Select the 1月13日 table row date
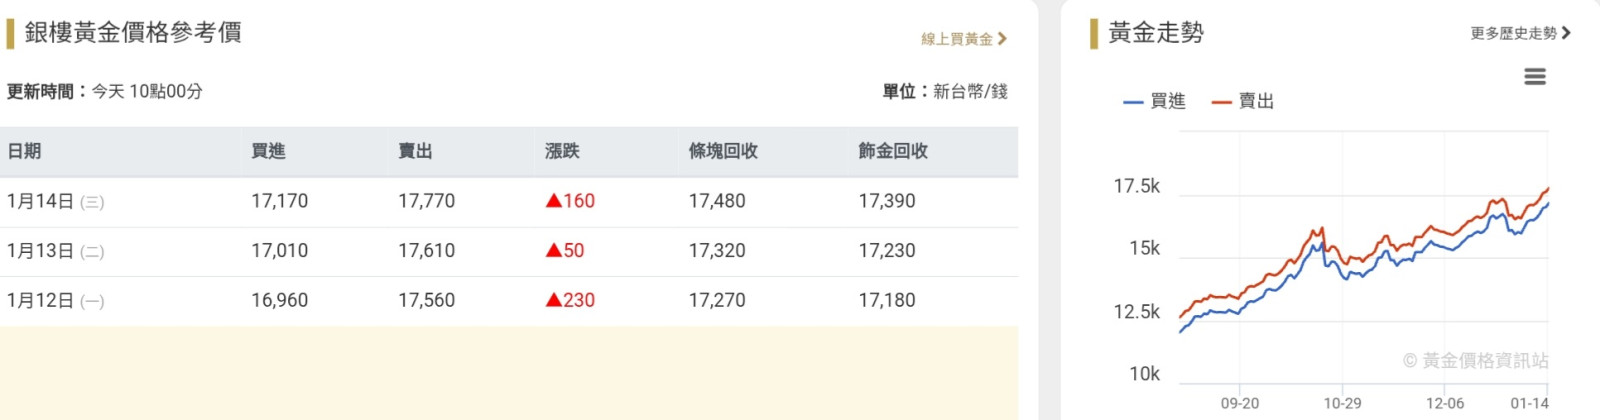Viewport: 1600px width, 420px height. [41, 251]
